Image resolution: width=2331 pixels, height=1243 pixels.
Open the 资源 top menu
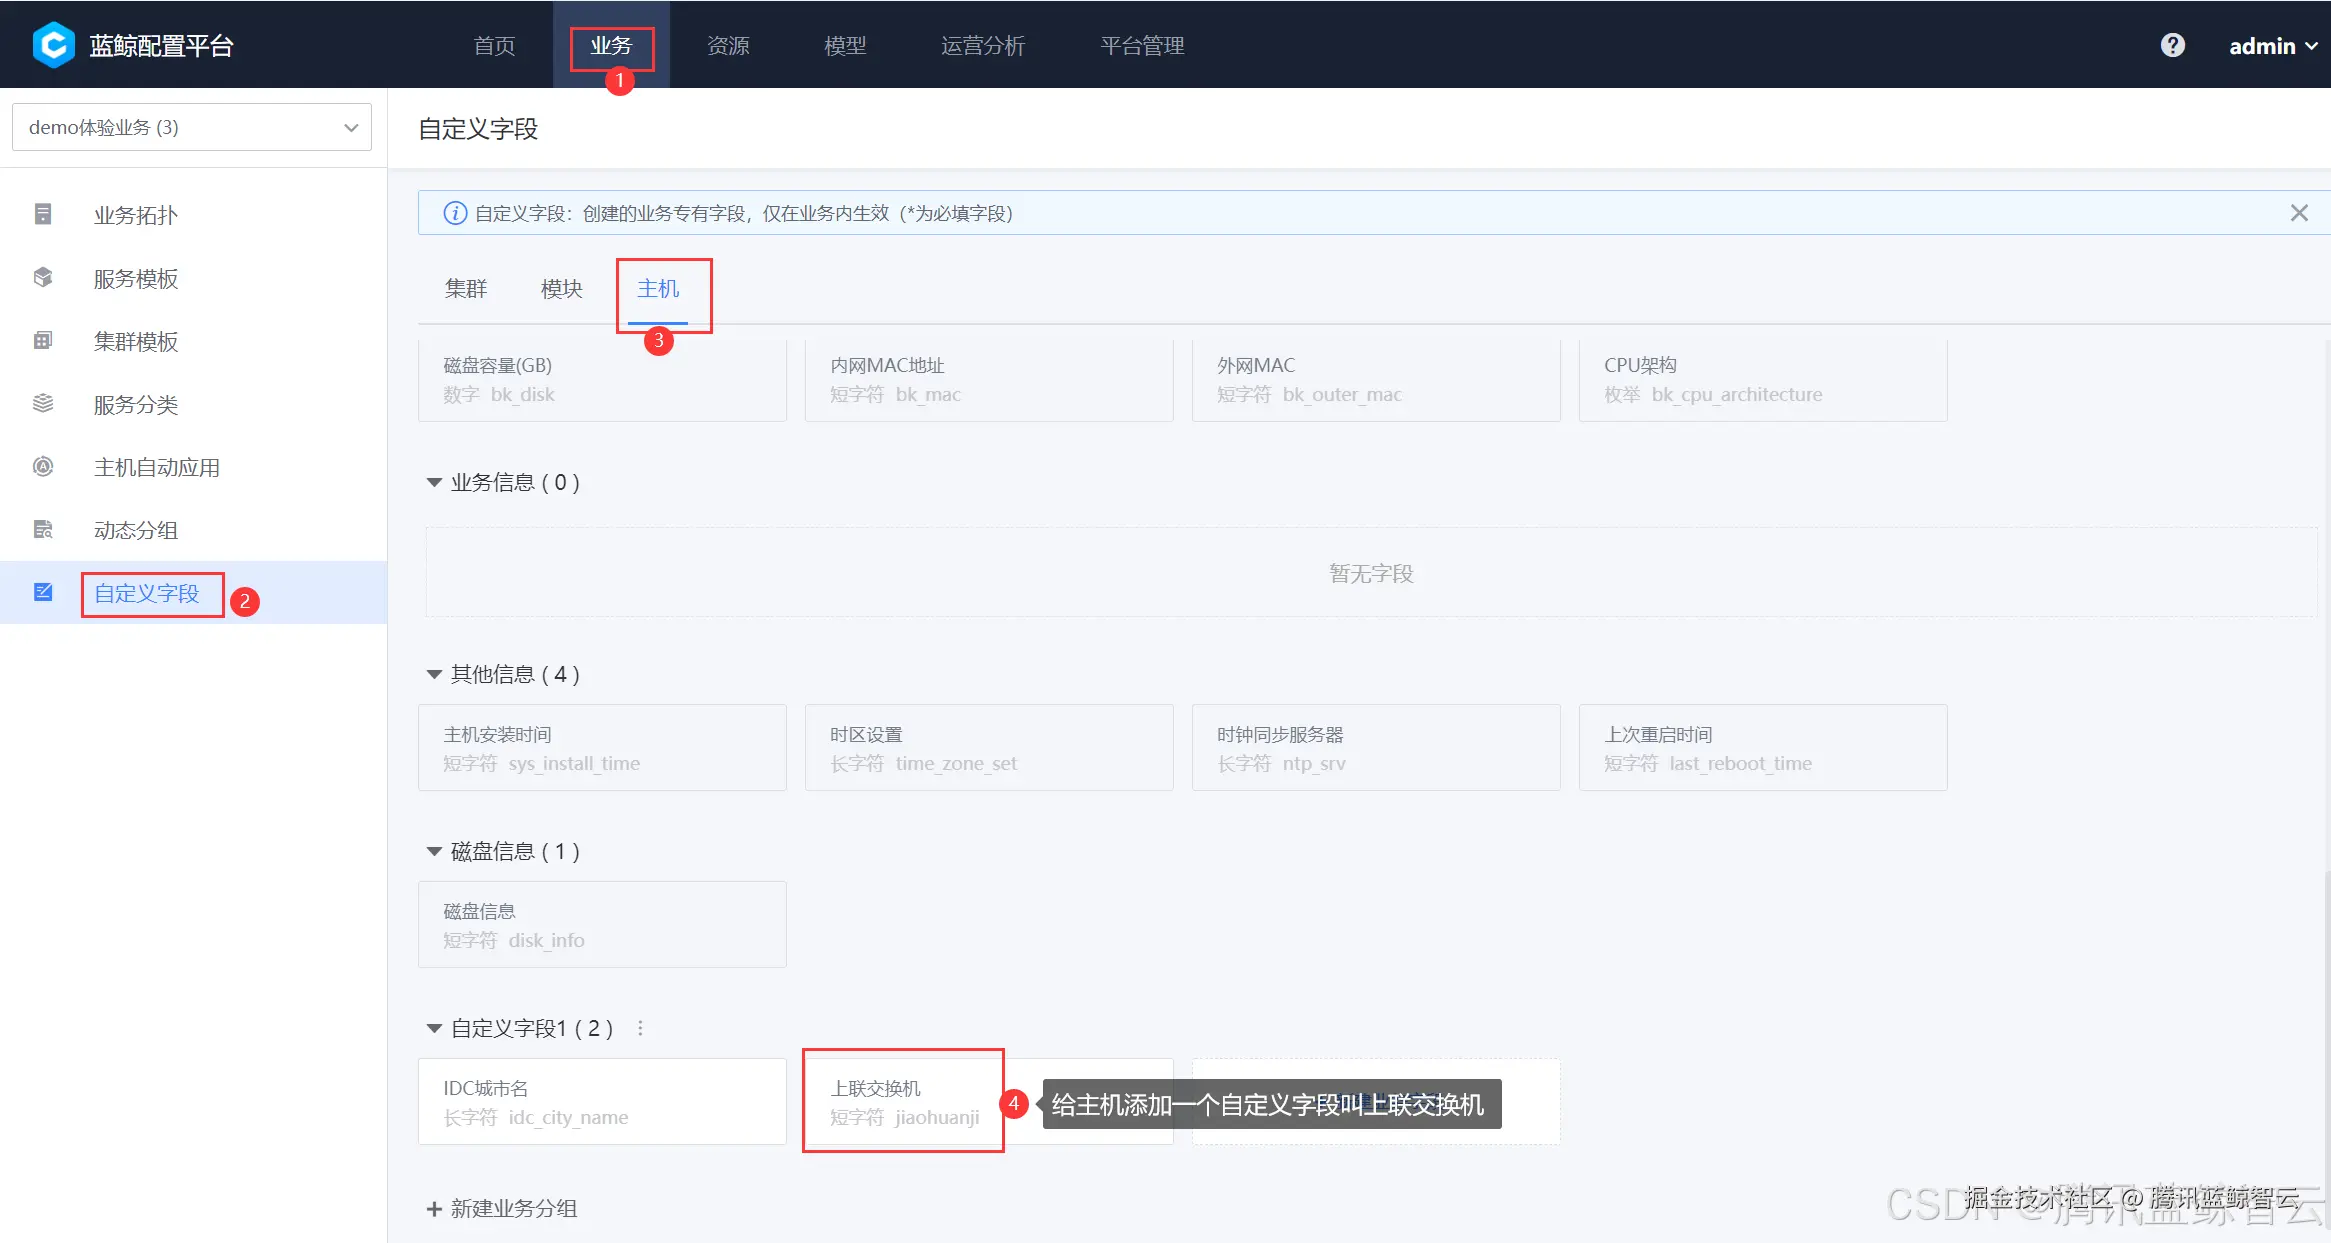728,46
